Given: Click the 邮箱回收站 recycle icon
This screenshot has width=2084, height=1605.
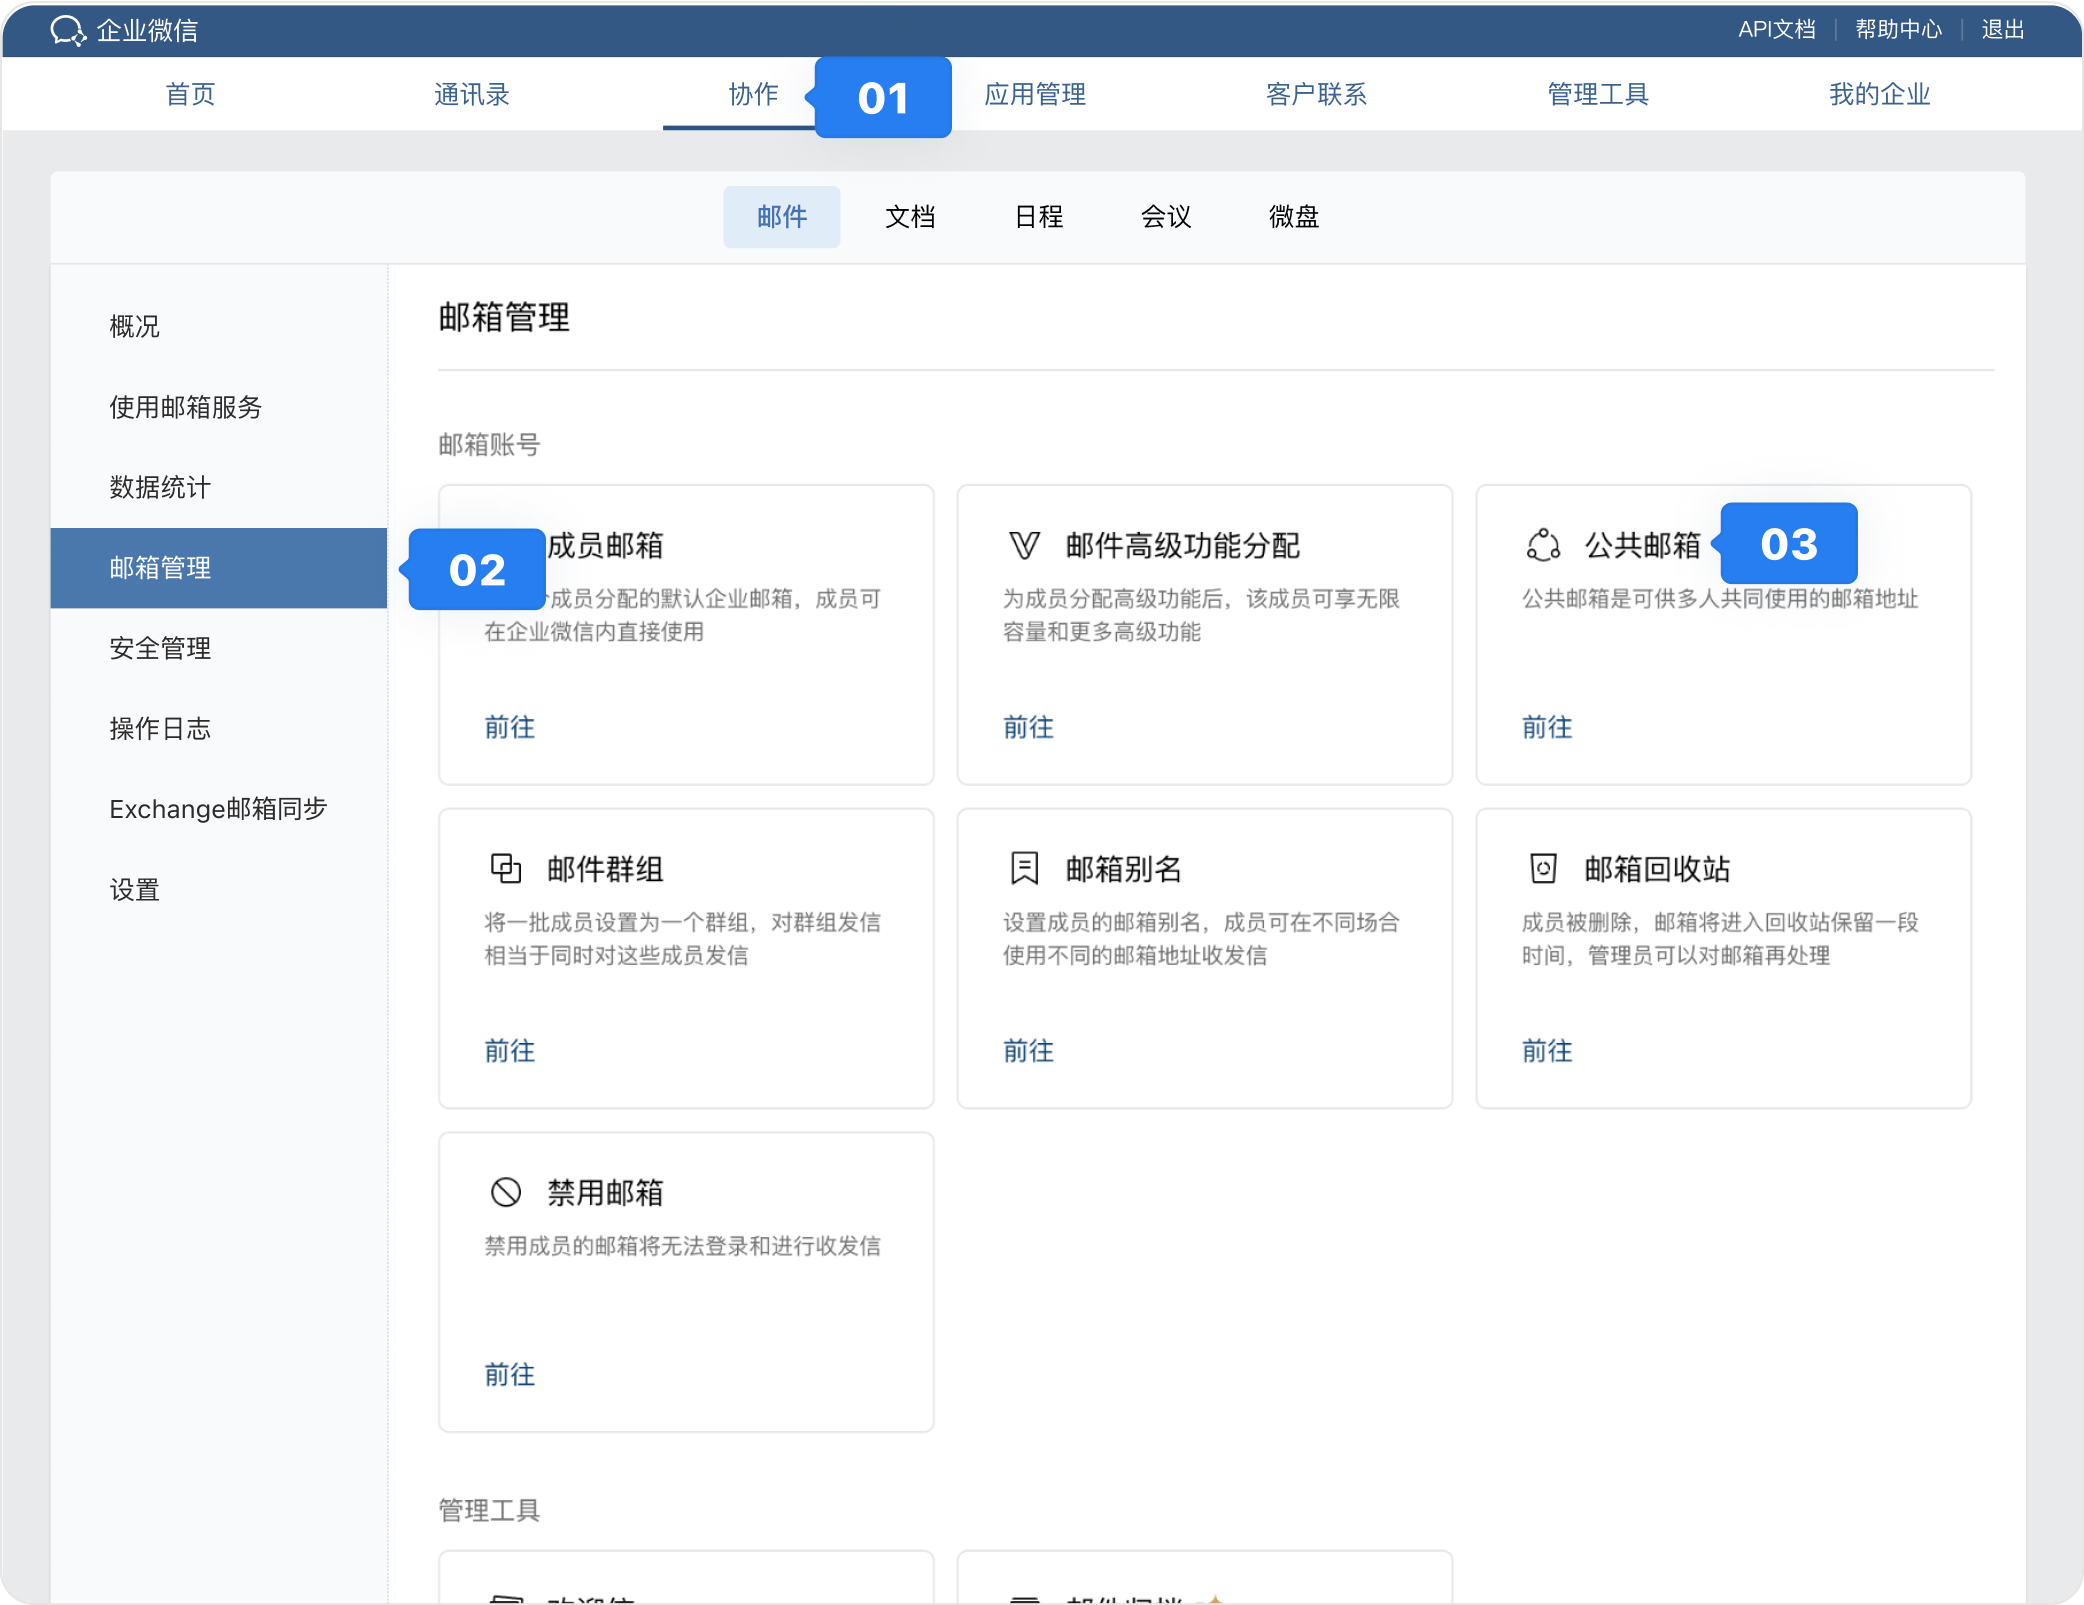Looking at the screenshot, I should coord(1543,868).
